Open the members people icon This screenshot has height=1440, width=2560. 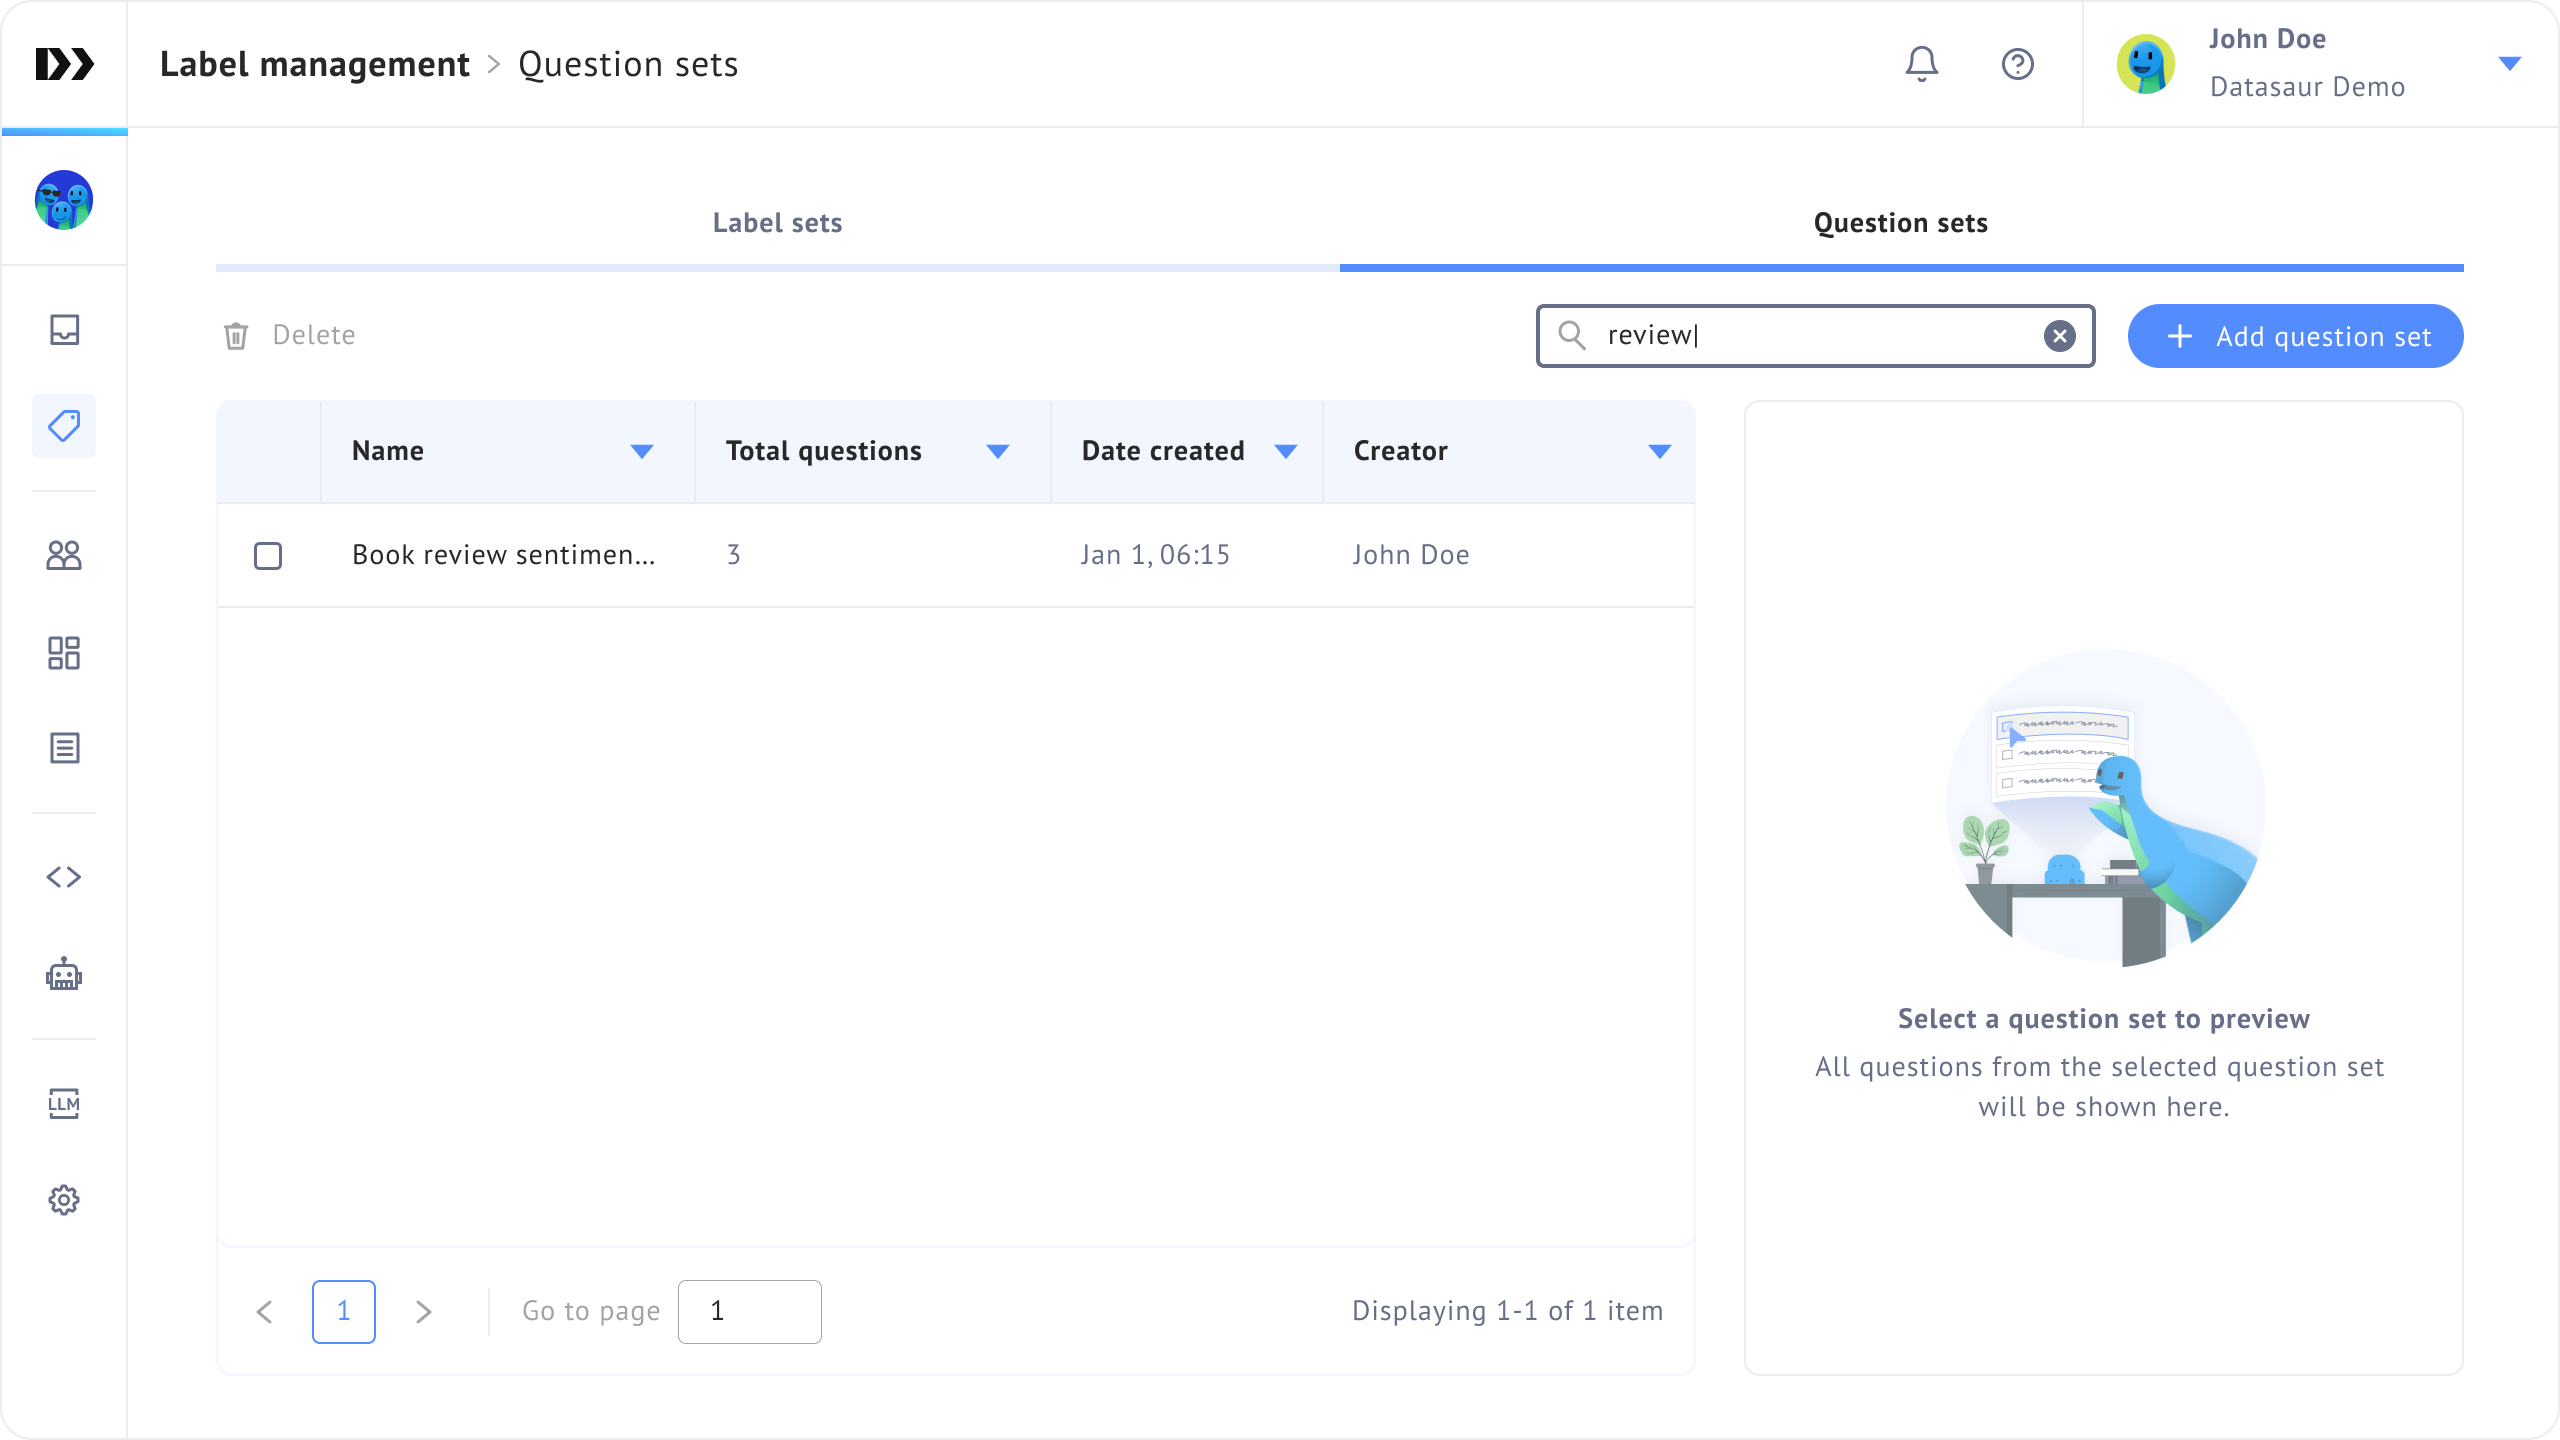(64, 555)
